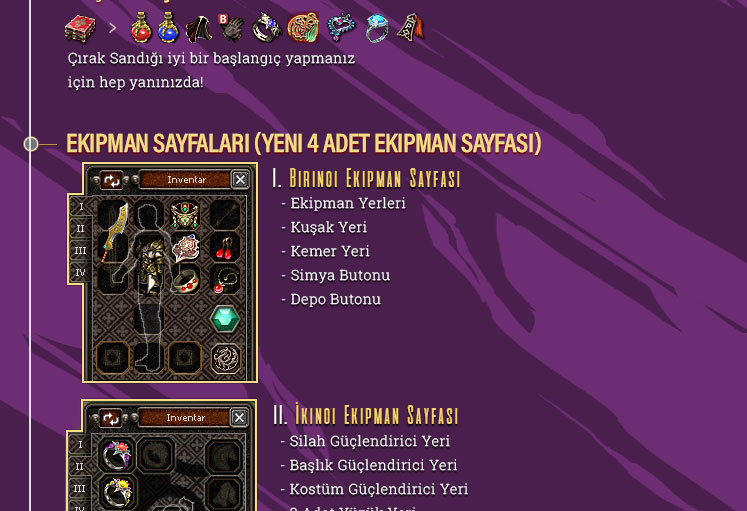
Task: Click the golden armor equipment slot
Action: 150,264
